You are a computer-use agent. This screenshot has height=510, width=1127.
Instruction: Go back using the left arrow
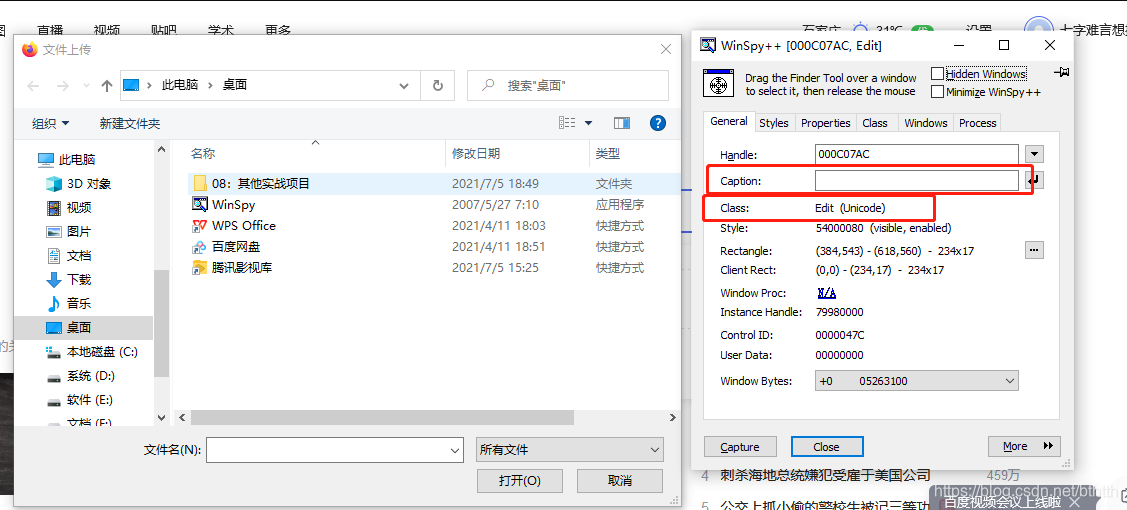[33, 85]
